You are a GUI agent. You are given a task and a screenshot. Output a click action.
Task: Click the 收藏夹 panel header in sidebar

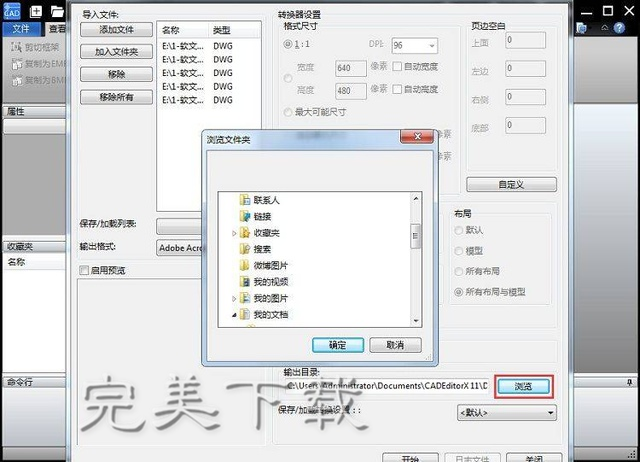click(x=34, y=247)
